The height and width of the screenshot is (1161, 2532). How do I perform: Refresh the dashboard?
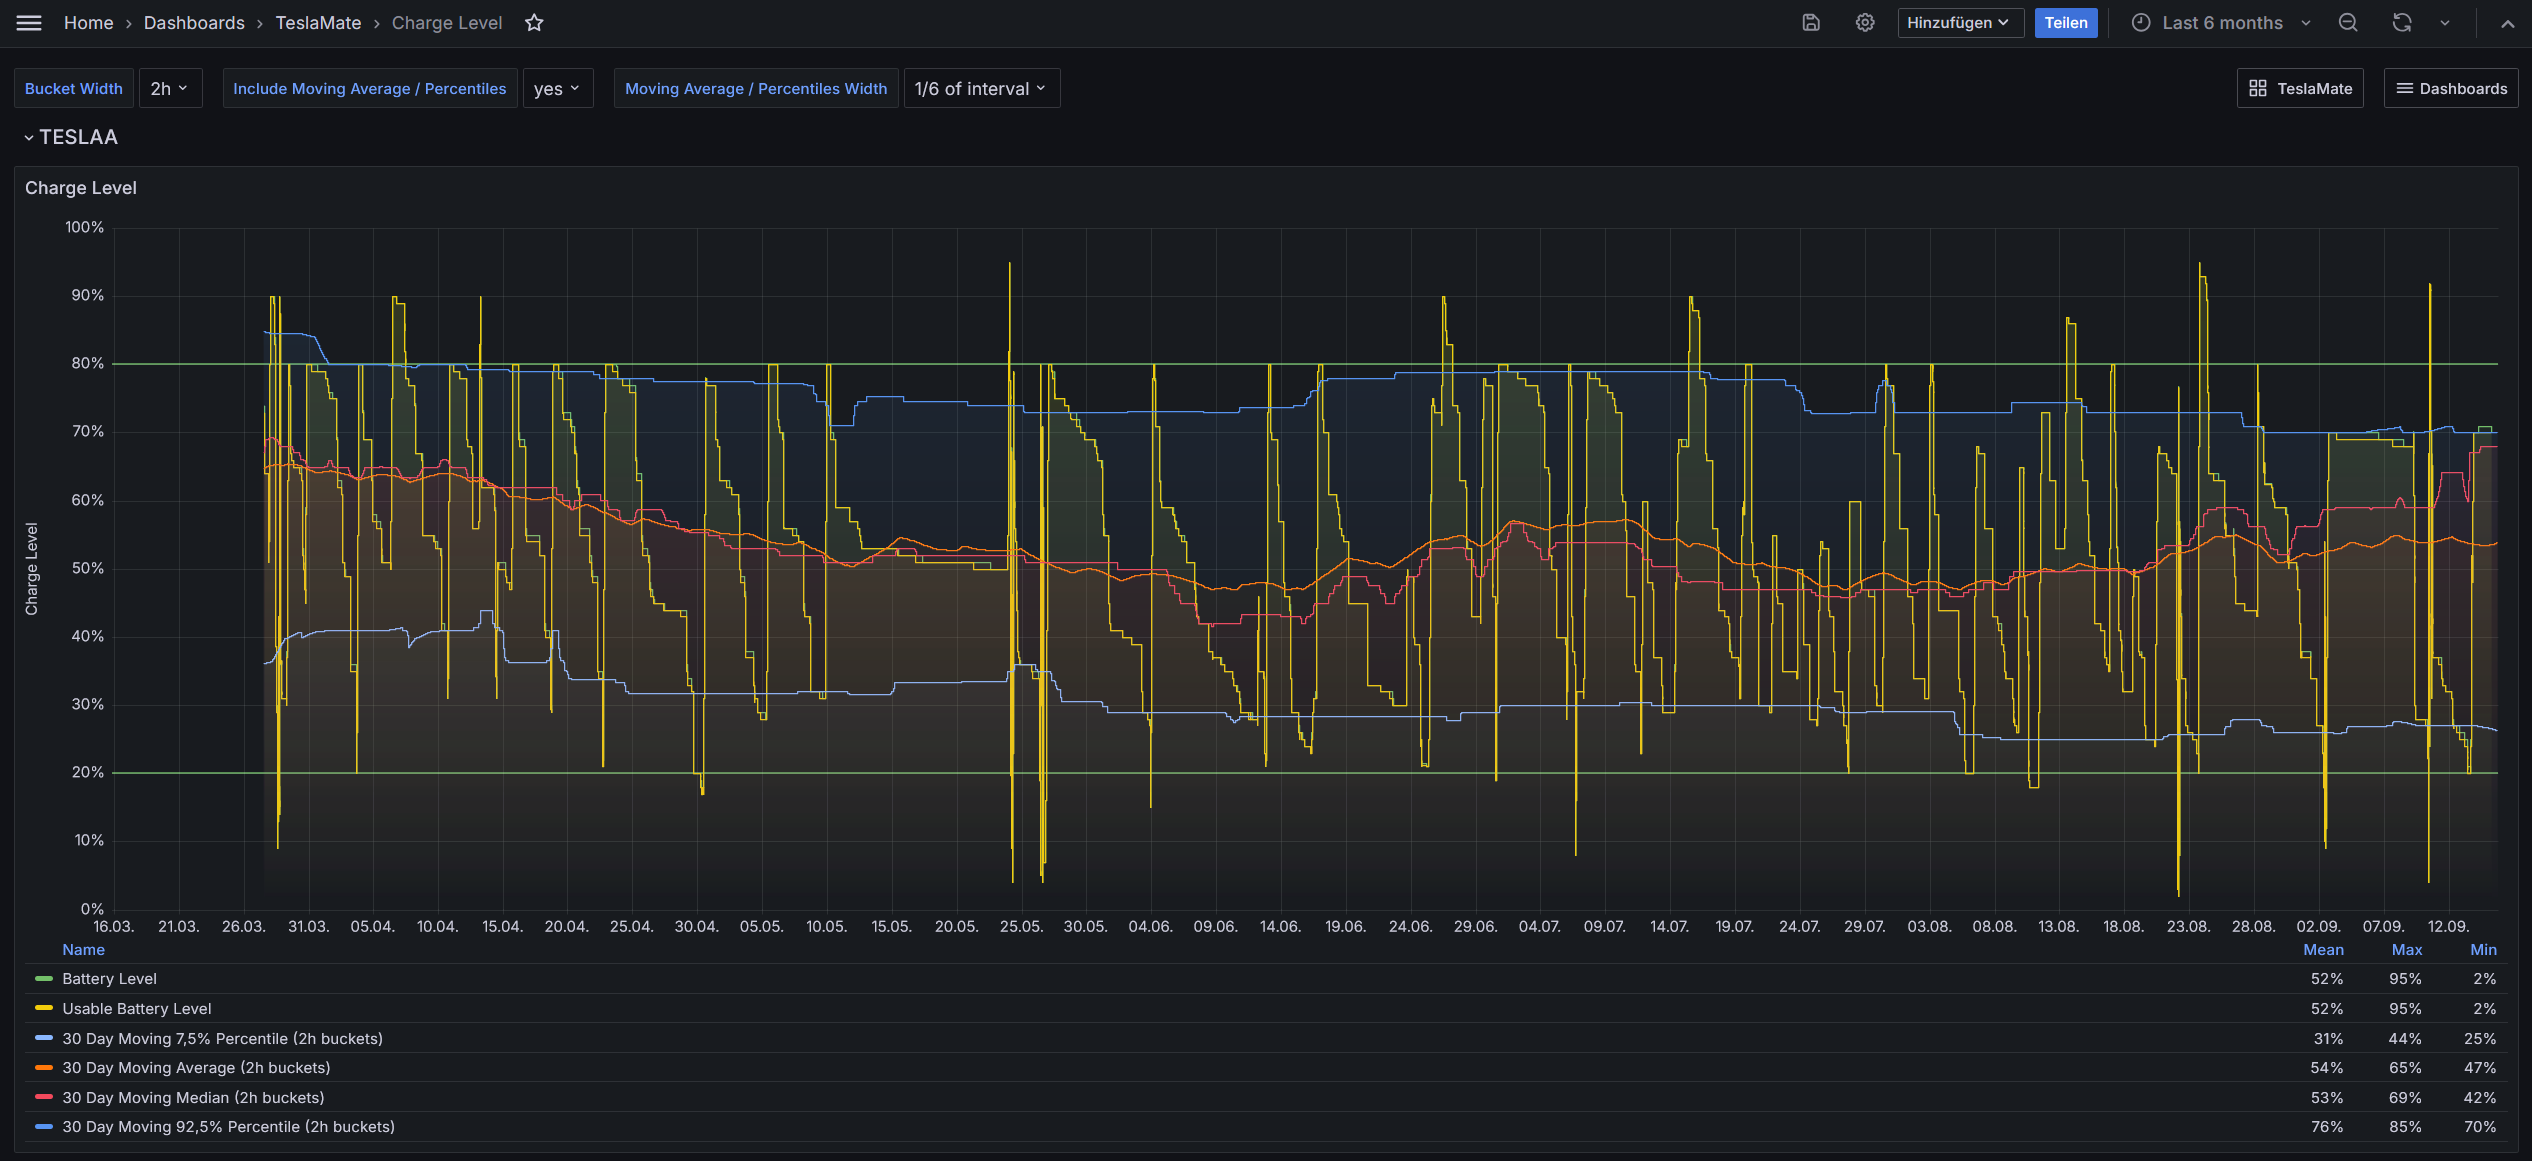(x=2402, y=23)
